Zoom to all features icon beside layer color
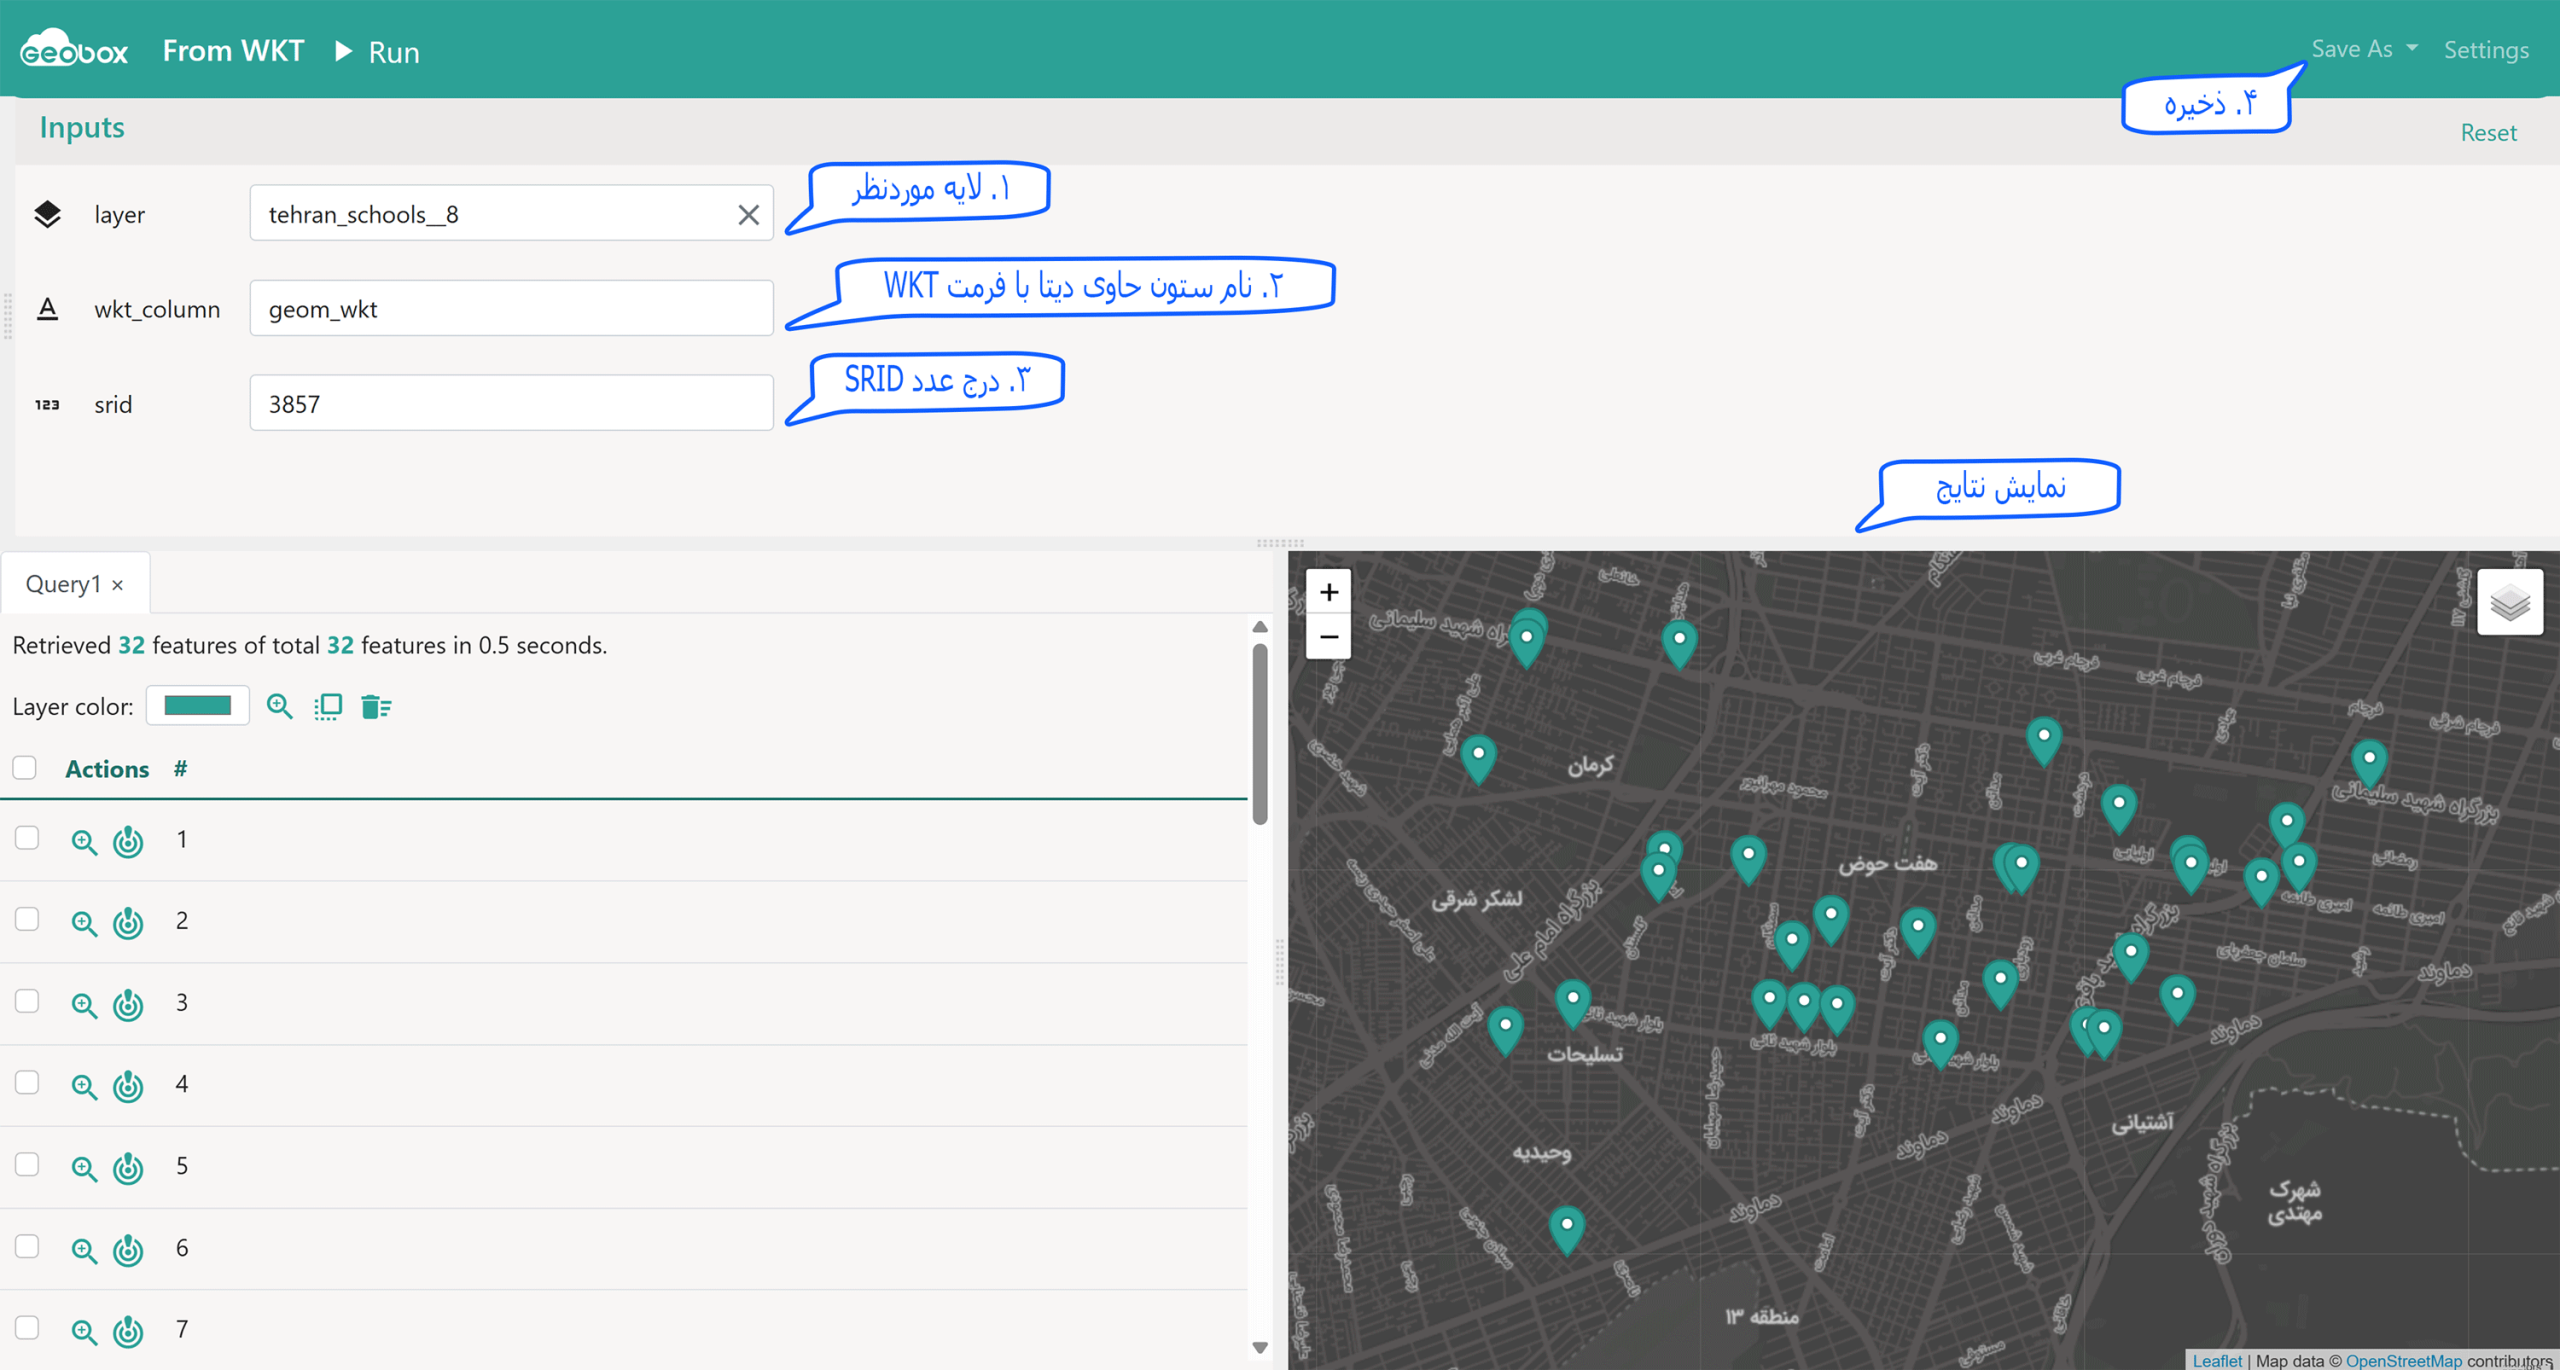This screenshot has height=1370, width=2560. click(x=280, y=706)
